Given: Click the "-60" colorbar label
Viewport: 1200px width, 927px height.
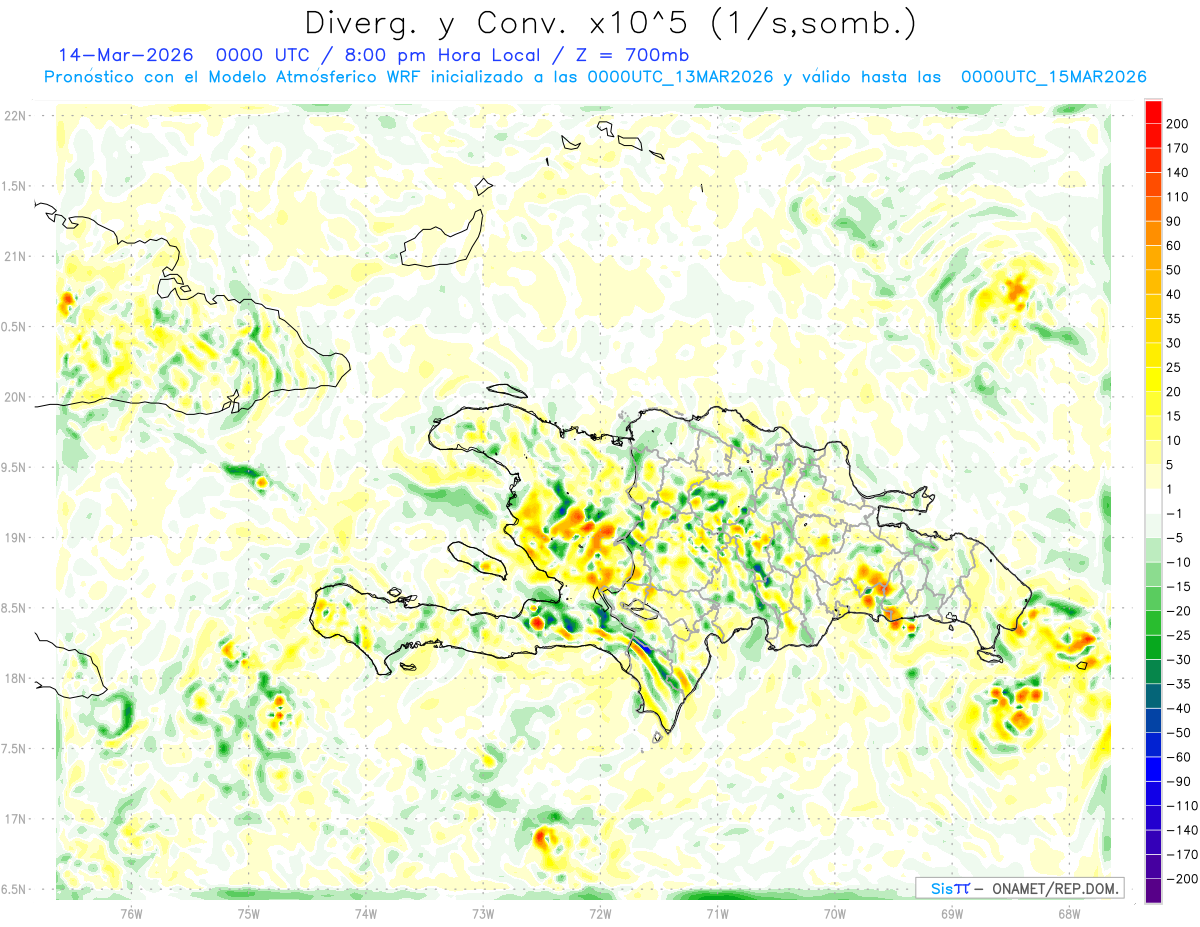Looking at the screenshot, I should (1179, 757).
